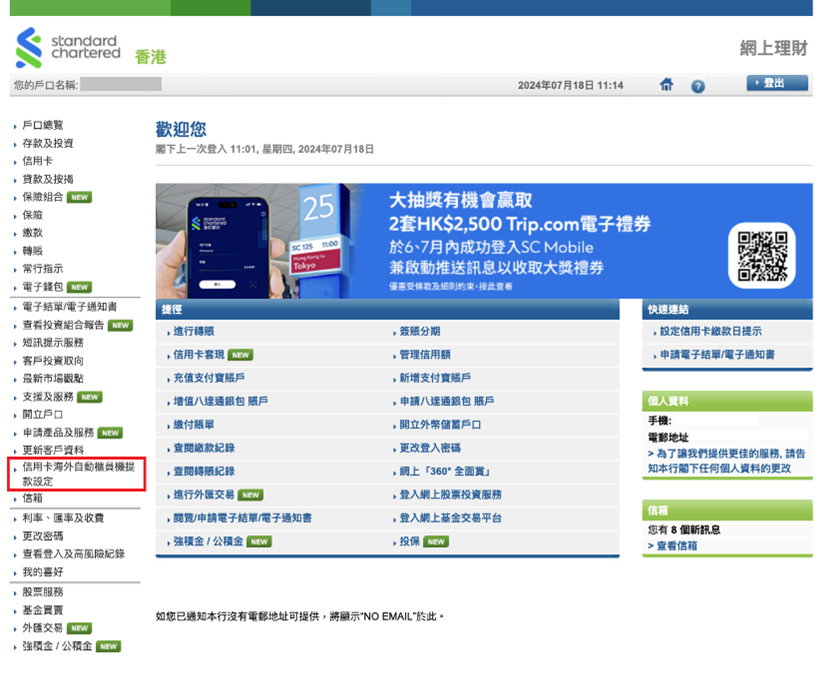818x699 pixels.
Task: Open help via the question mark icon
Action: (x=697, y=85)
